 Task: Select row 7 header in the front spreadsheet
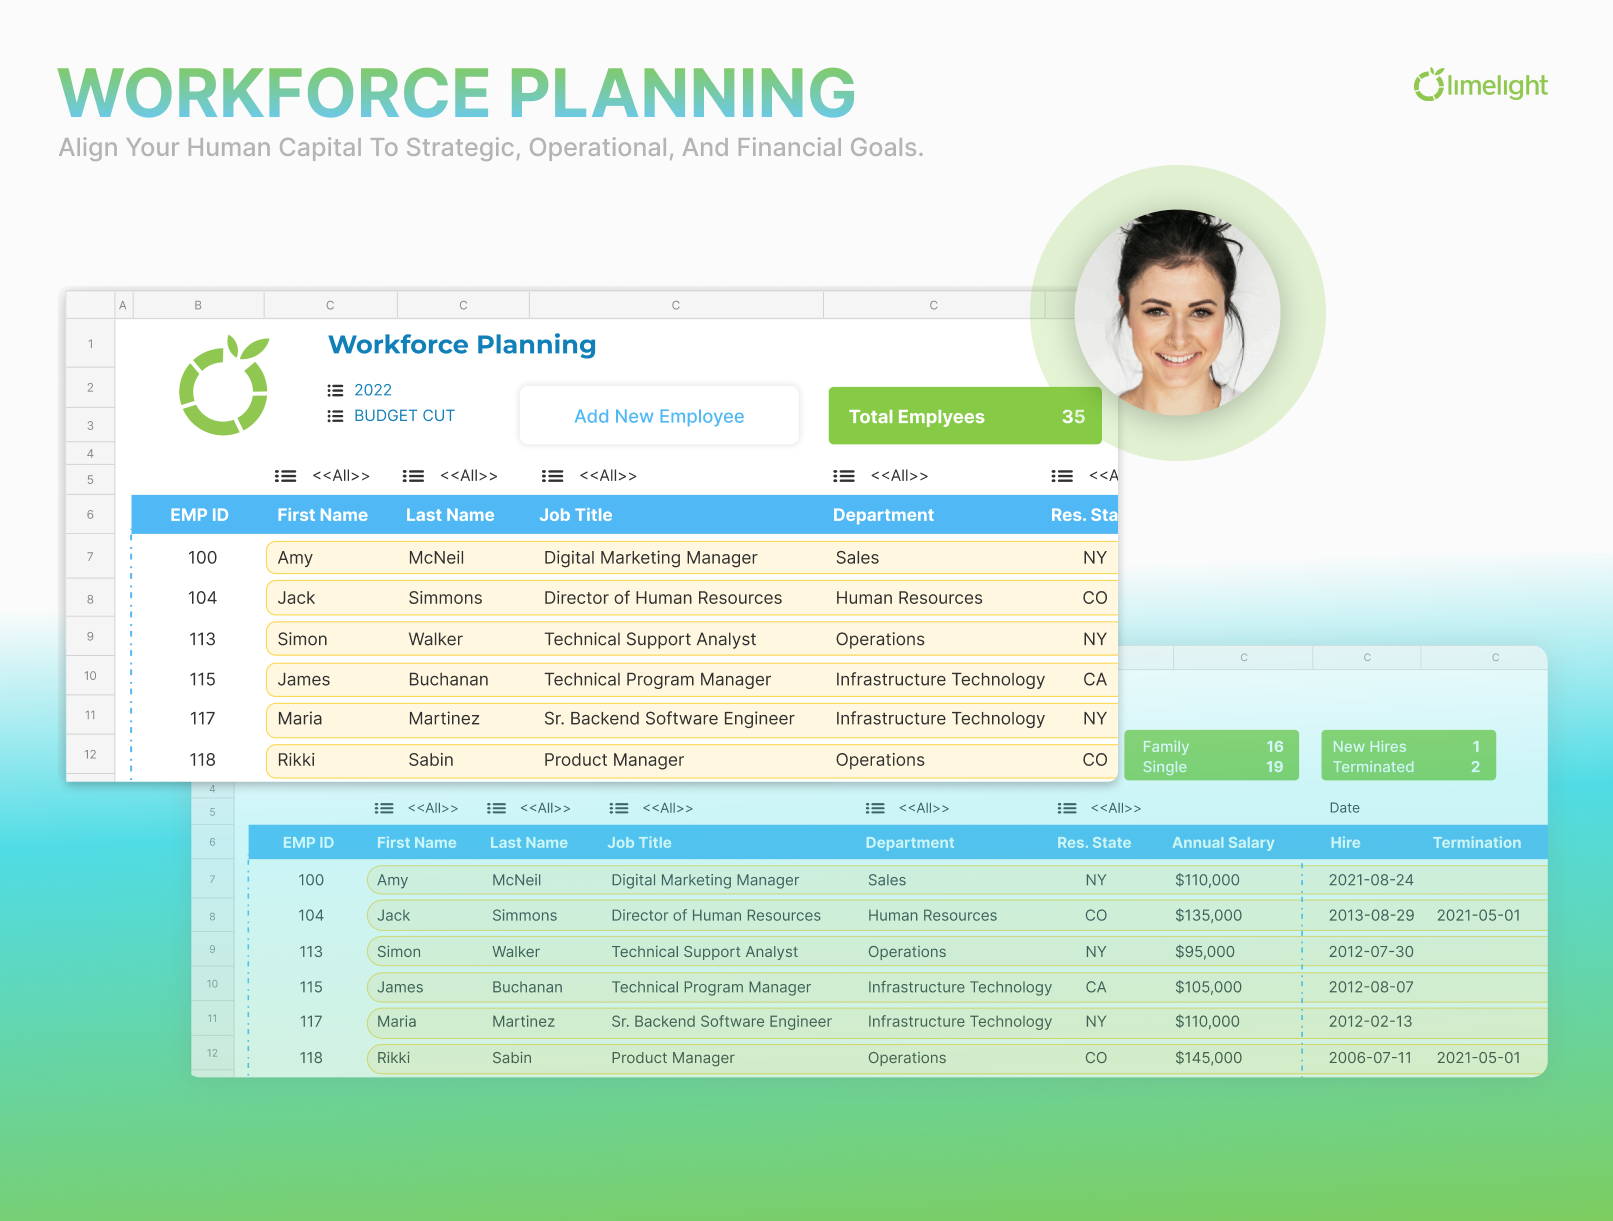pos(90,557)
